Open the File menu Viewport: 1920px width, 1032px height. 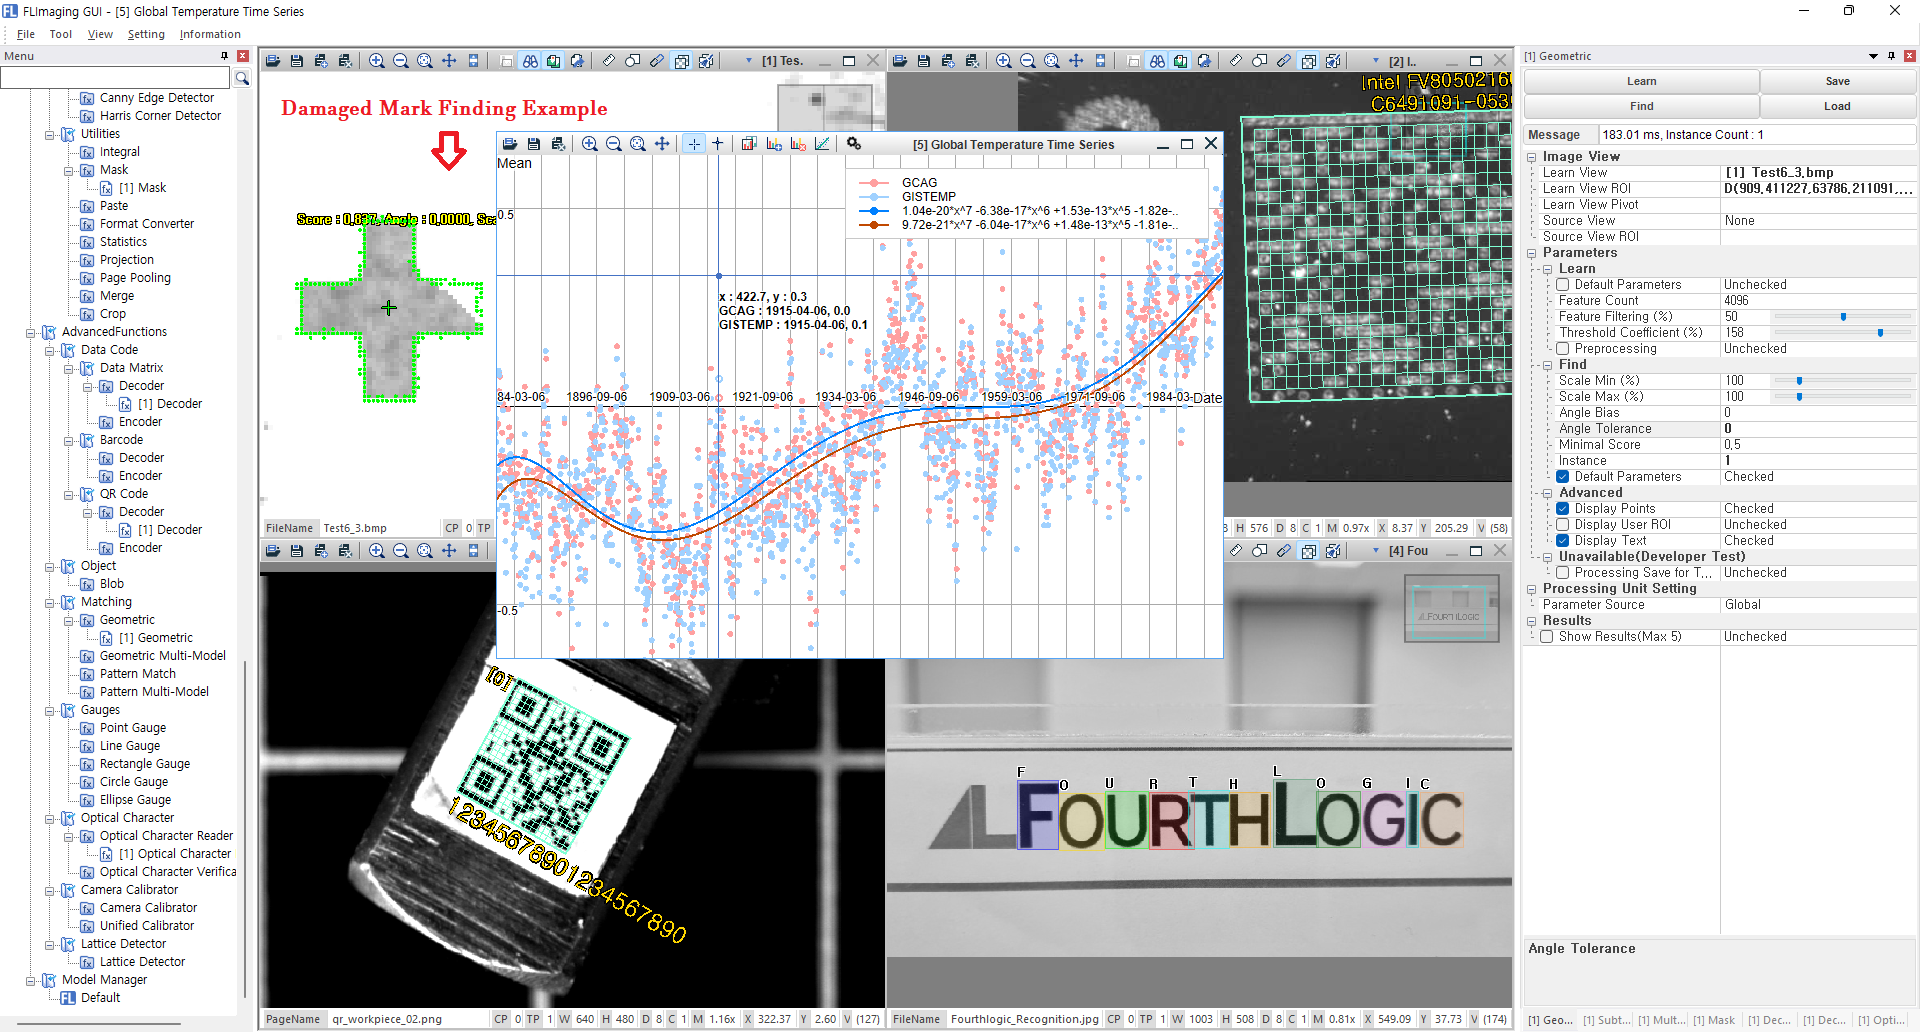point(26,34)
